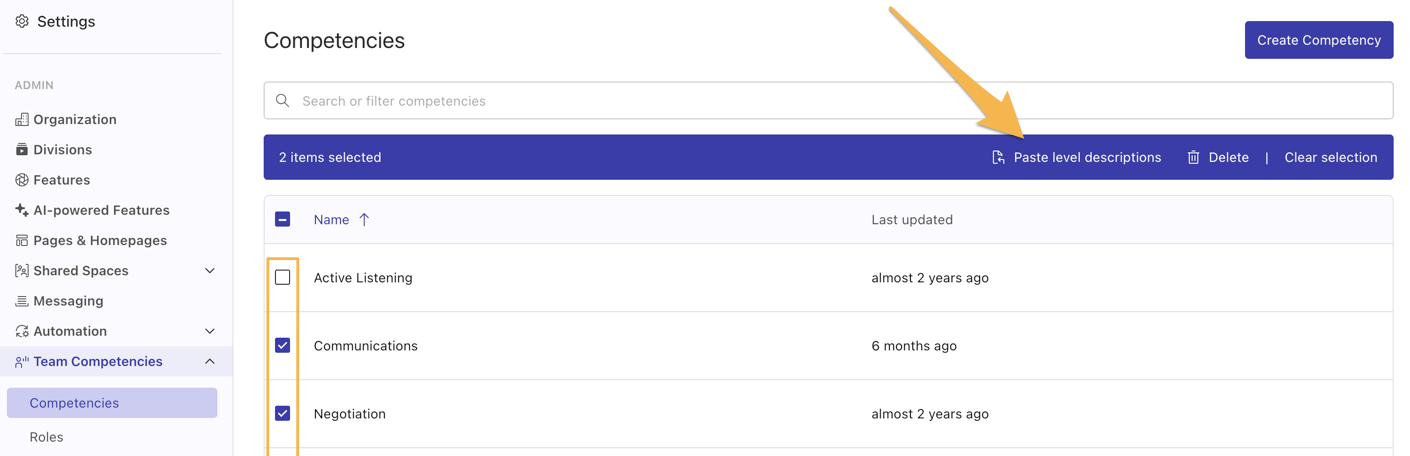Click the Settings gear icon
The image size is (1410, 456).
[22, 21]
